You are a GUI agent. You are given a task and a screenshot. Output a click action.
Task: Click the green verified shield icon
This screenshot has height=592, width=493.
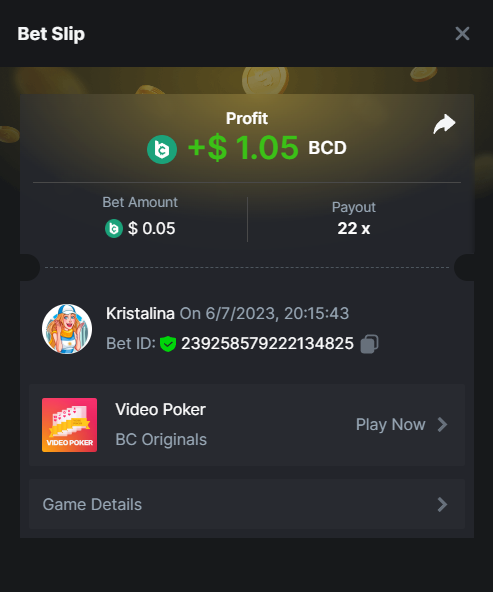(168, 344)
